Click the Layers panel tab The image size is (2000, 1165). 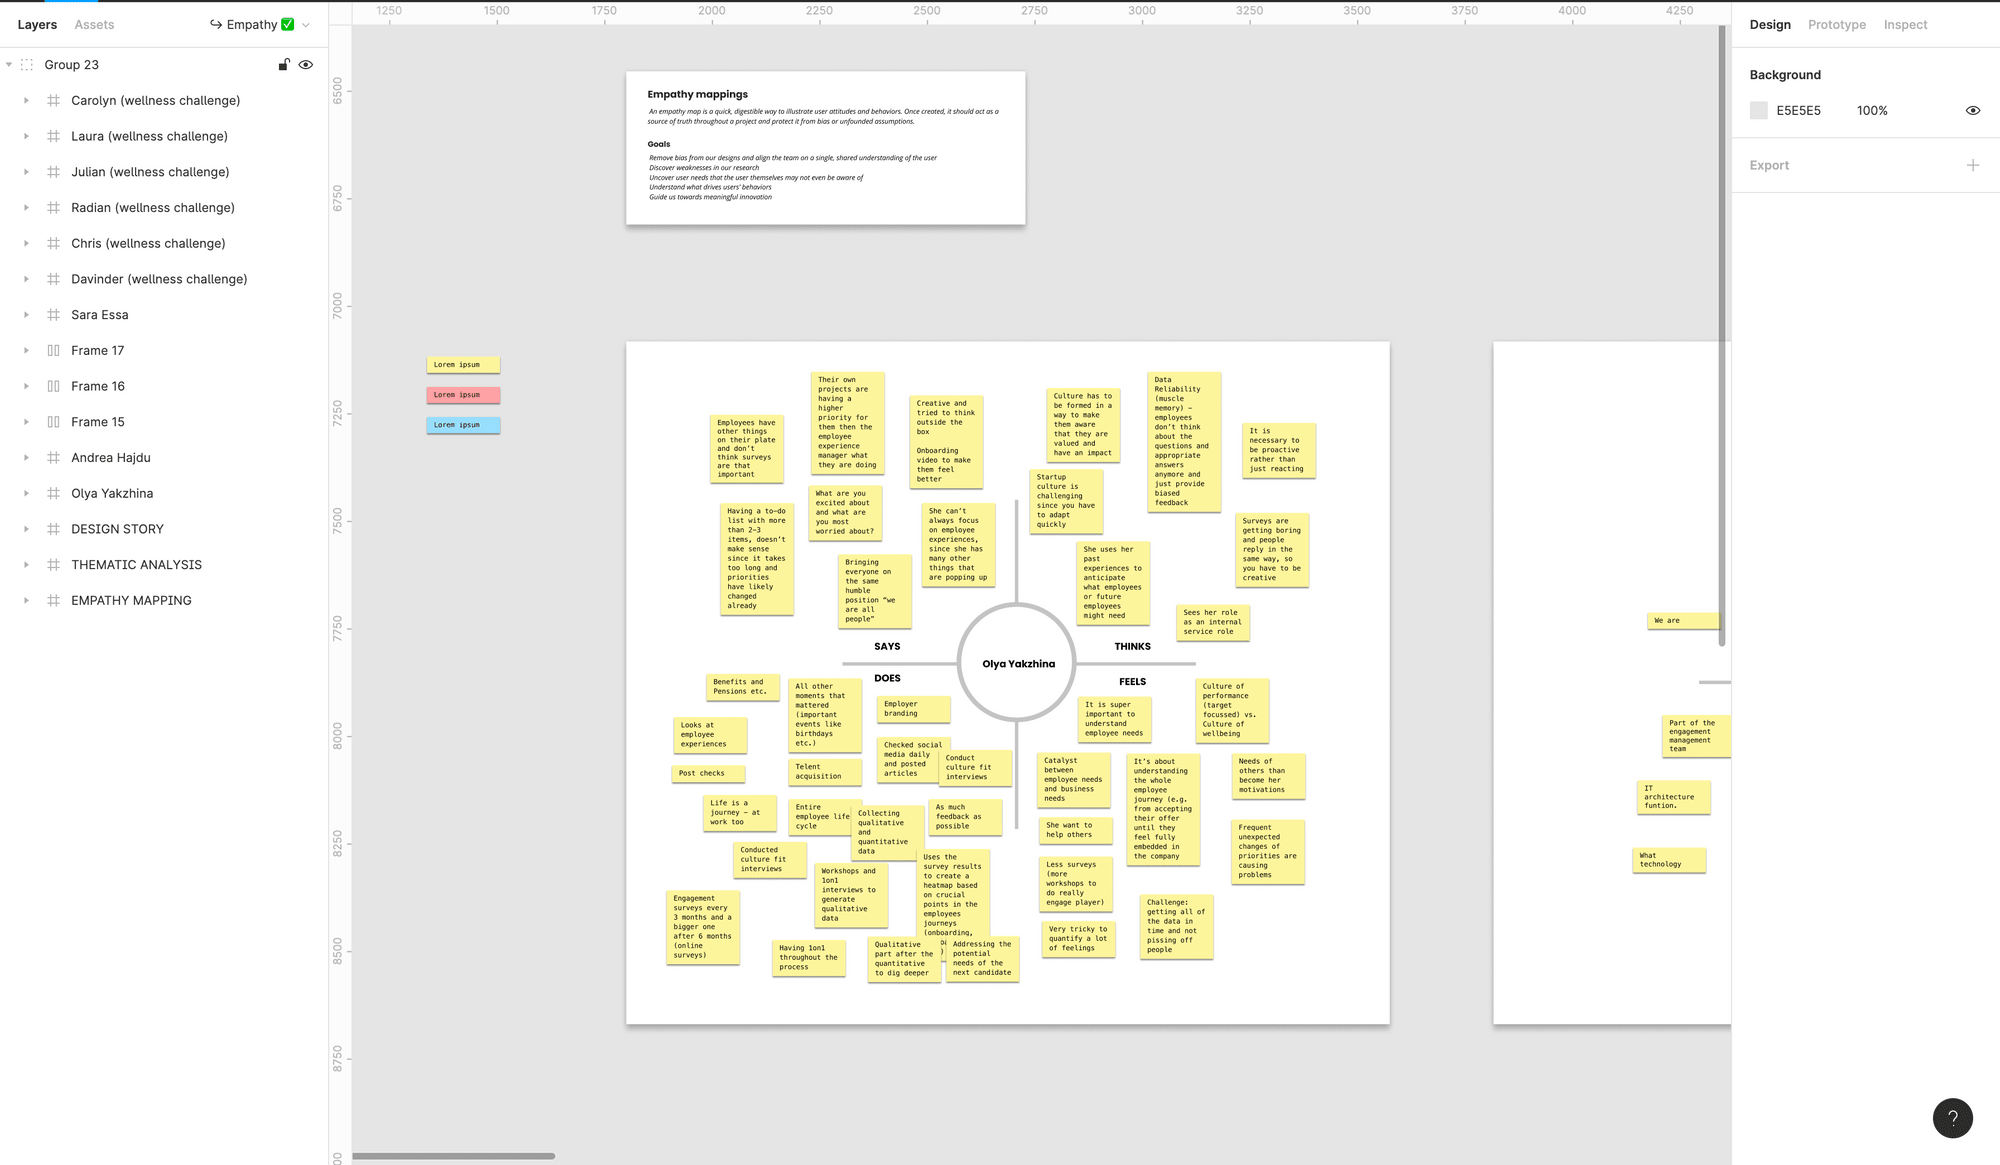pyautogui.click(x=36, y=24)
